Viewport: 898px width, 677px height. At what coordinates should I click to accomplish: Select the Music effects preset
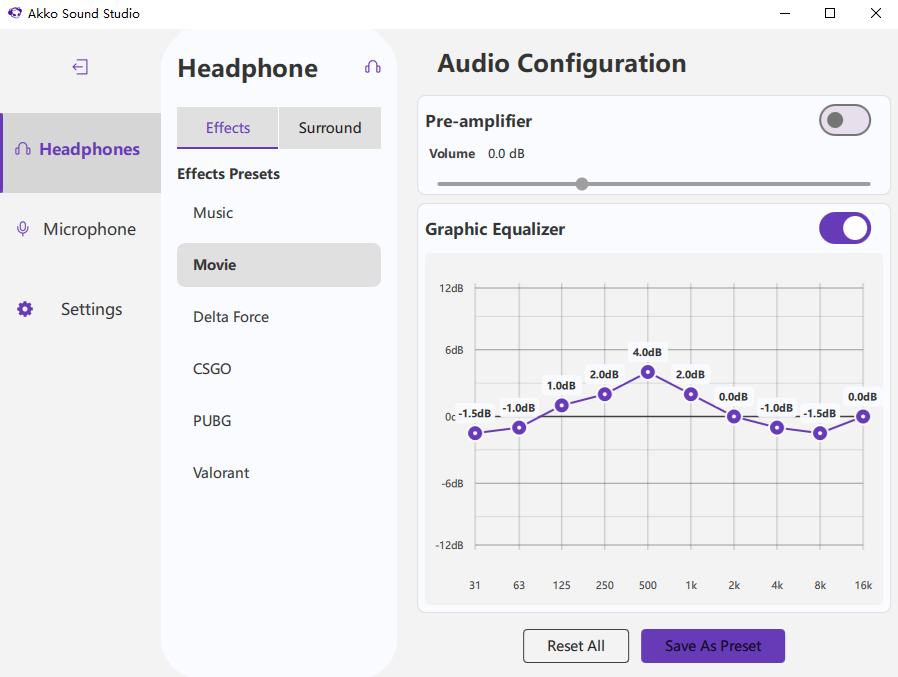click(213, 212)
